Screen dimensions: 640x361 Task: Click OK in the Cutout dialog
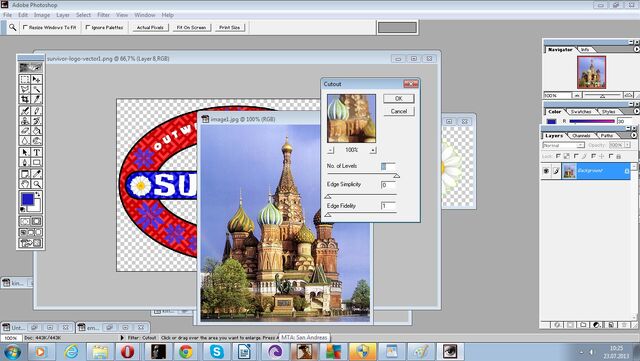pos(399,98)
